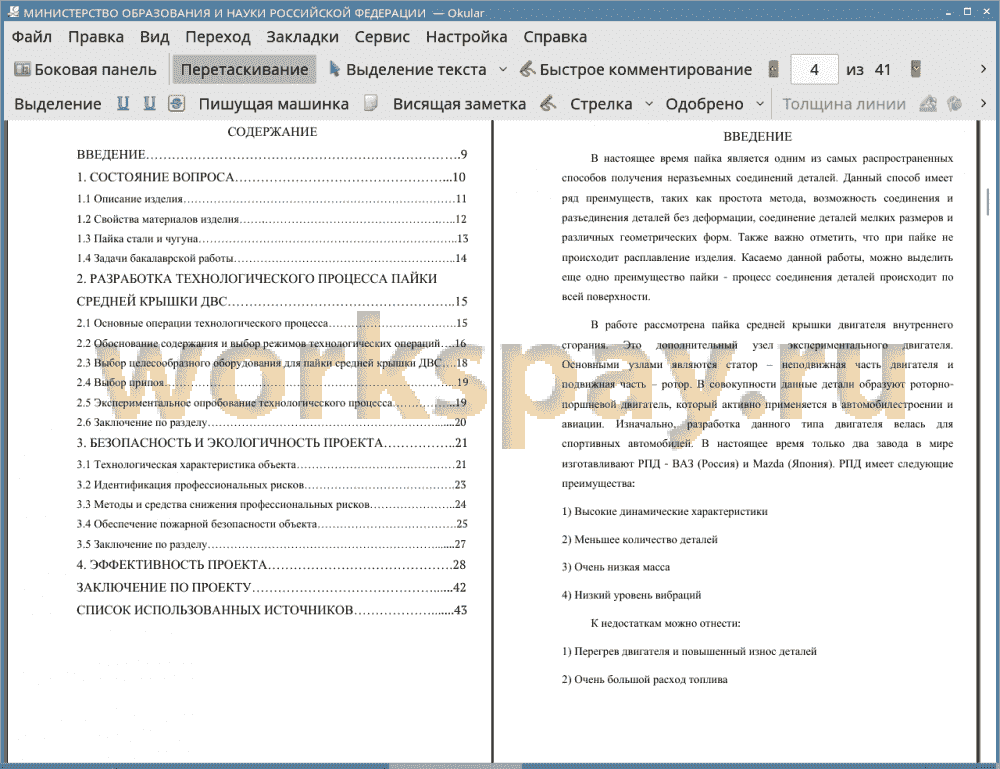Click contents line '1. СОСТОЯНИЕ ВОПРОСА'

tap(272, 177)
